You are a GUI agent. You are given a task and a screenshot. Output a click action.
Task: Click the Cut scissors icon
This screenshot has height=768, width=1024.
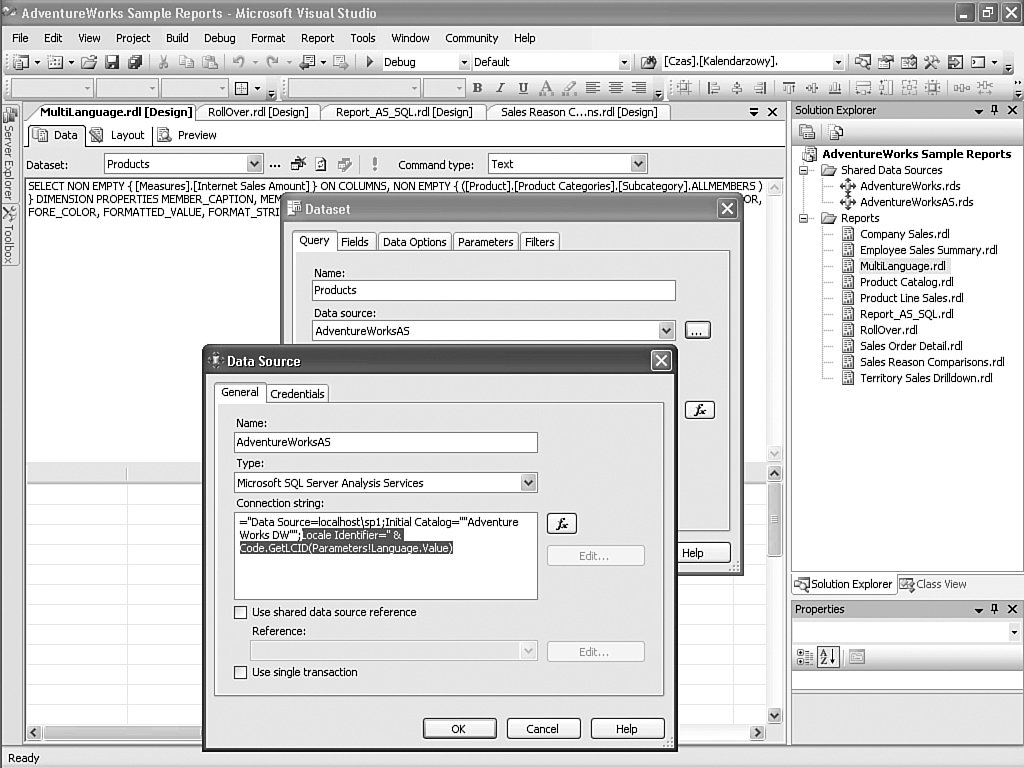[x=163, y=62]
